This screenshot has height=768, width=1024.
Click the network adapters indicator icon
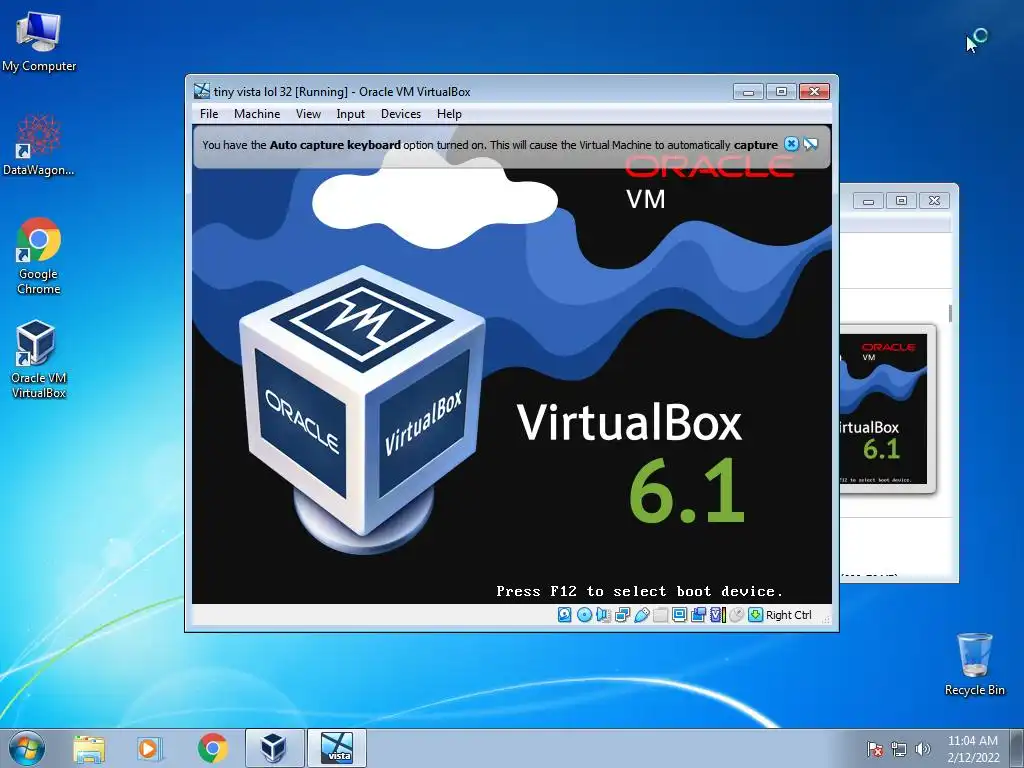point(622,615)
